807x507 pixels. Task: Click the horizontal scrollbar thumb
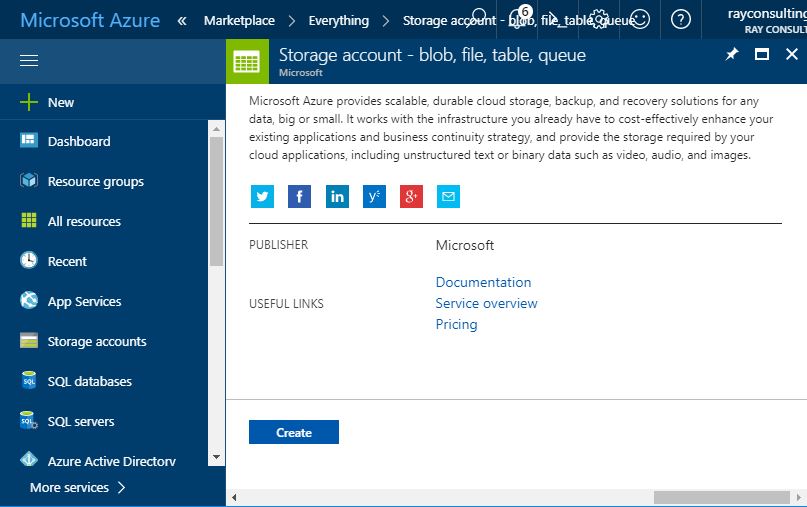pyautogui.click(x=722, y=497)
